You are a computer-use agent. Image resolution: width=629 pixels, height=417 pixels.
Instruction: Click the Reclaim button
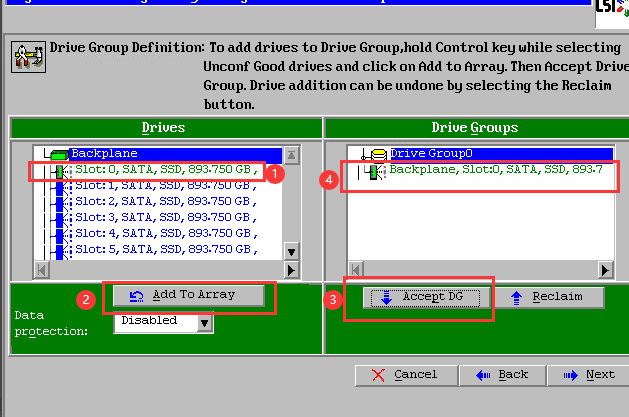click(549, 297)
